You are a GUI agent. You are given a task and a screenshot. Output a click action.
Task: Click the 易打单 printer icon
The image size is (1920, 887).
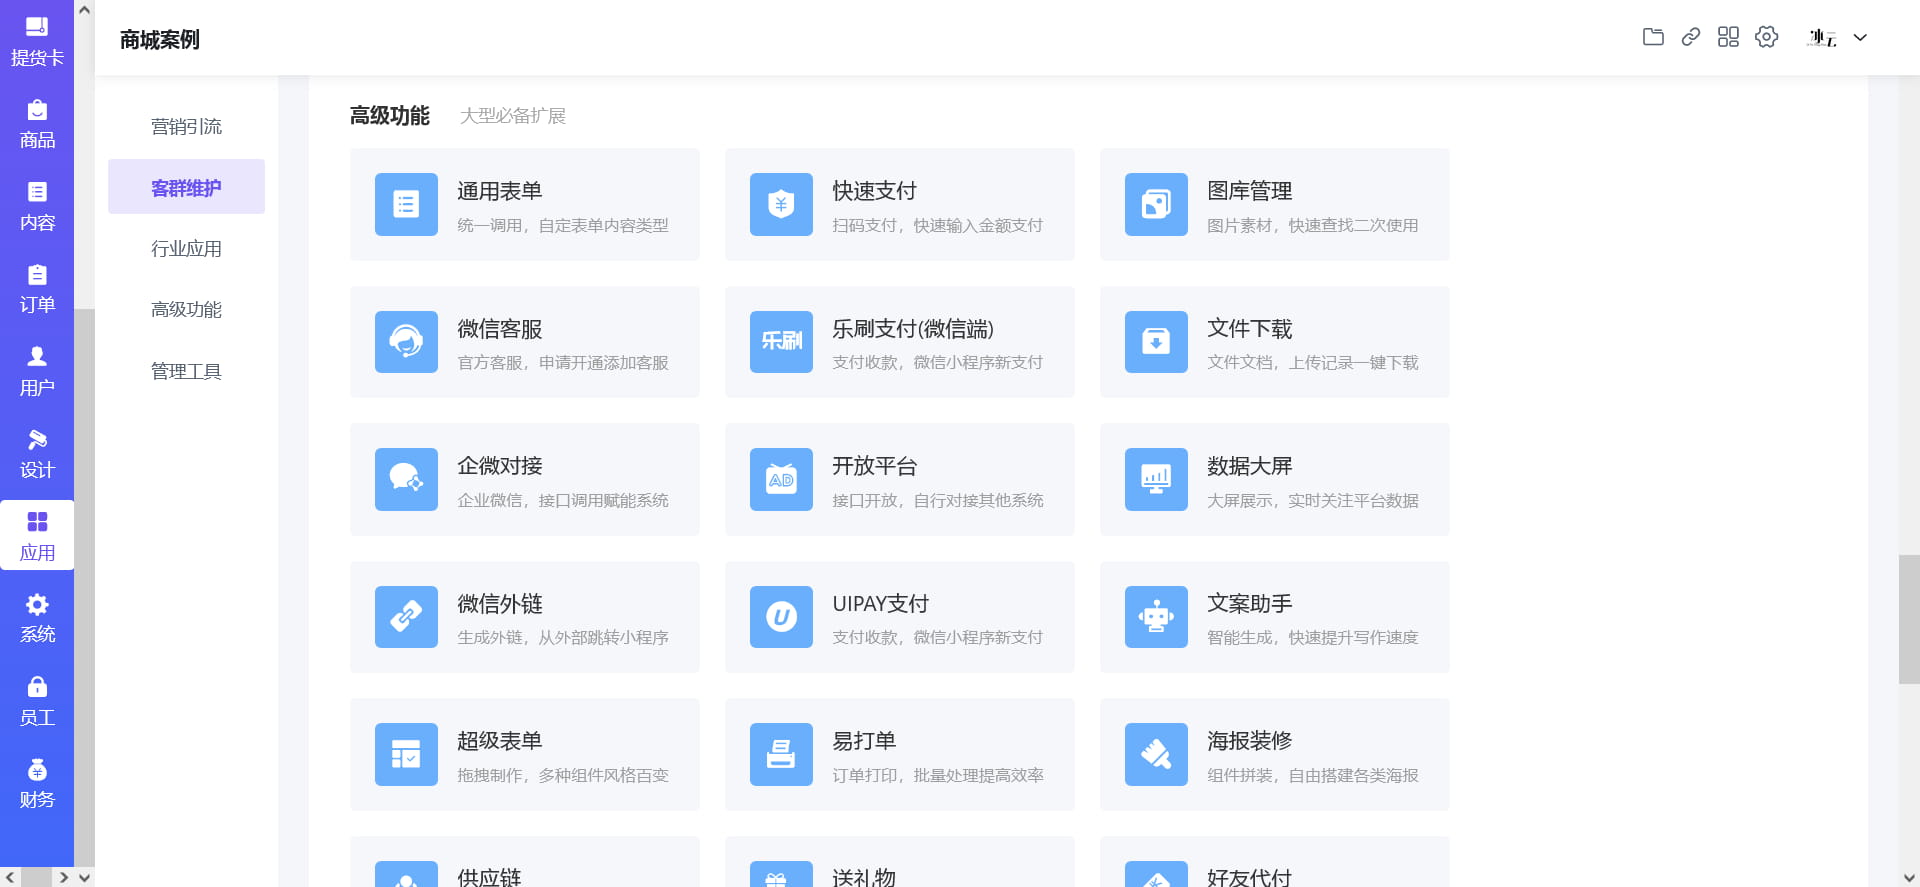(x=781, y=755)
